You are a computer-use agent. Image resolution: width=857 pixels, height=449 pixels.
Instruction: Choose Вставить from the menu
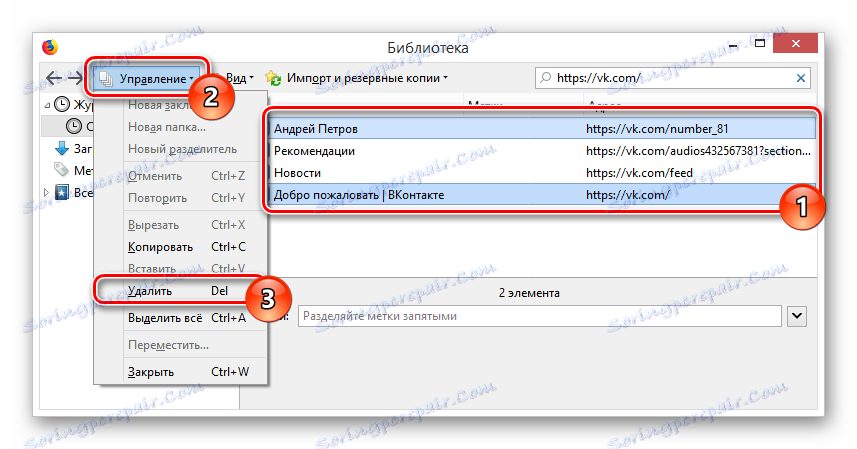click(x=180, y=269)
